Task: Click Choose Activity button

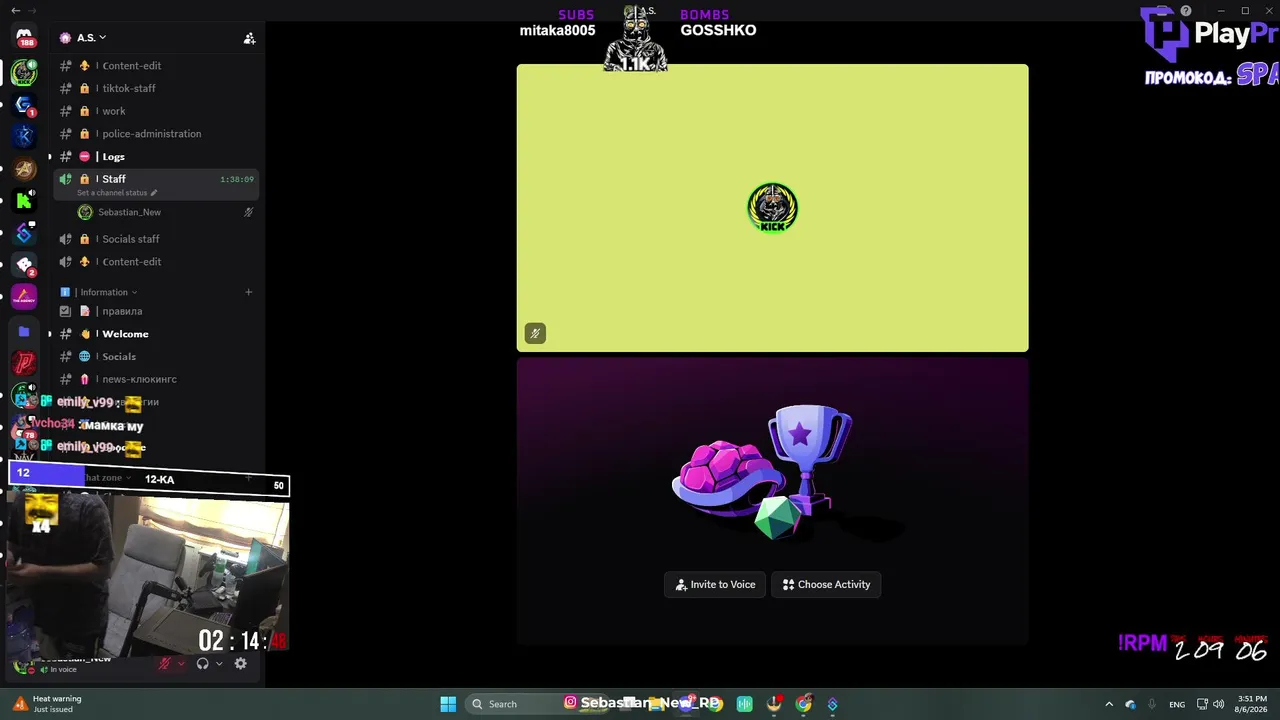Action: coord(826,585)
